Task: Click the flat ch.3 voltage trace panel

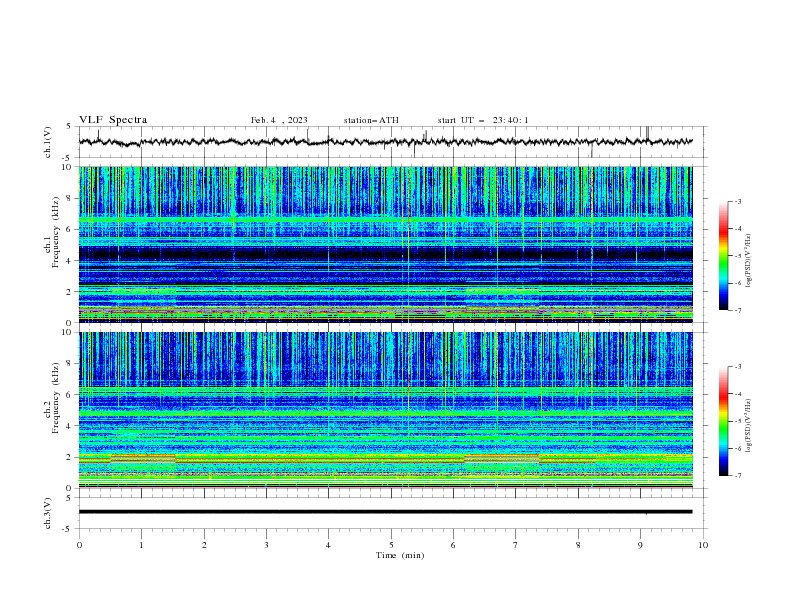Action: (x=393, y=513)
